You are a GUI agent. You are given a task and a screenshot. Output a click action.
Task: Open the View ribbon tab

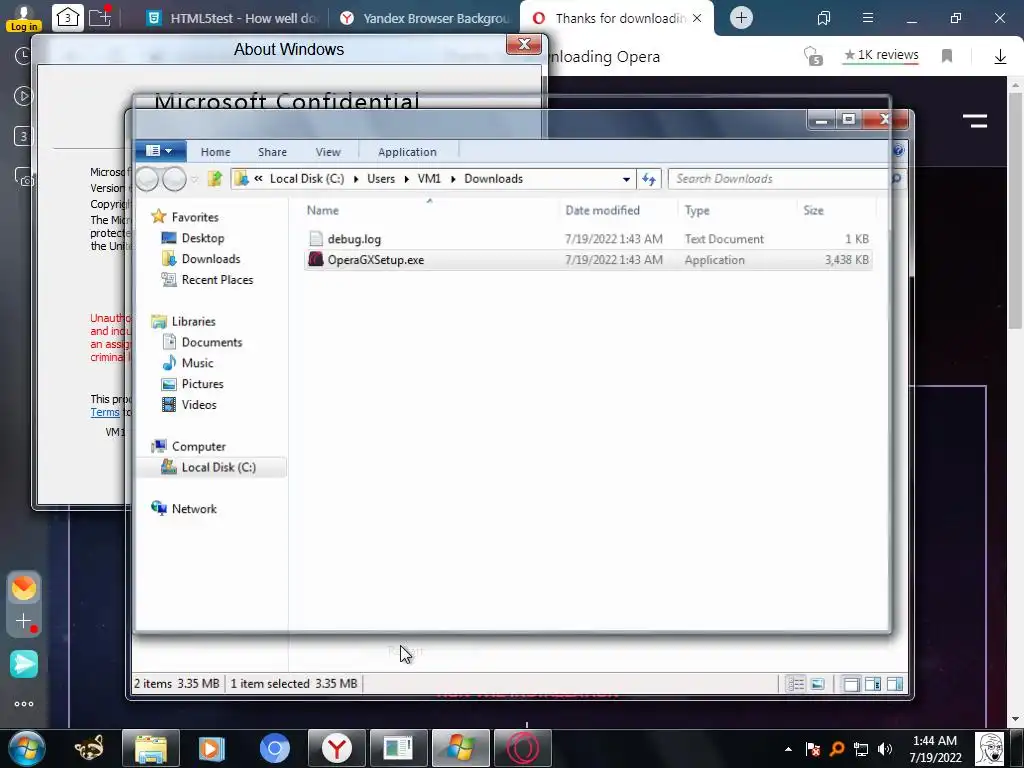(x=328, y=152)
